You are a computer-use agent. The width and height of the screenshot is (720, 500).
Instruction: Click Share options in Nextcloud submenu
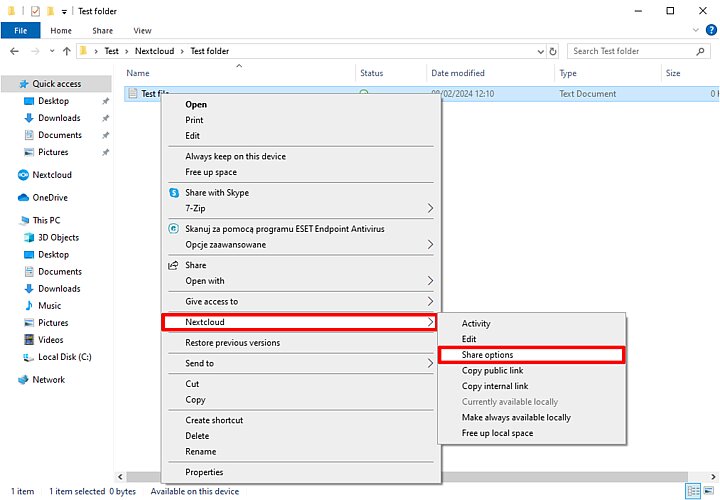coord(531,355)
